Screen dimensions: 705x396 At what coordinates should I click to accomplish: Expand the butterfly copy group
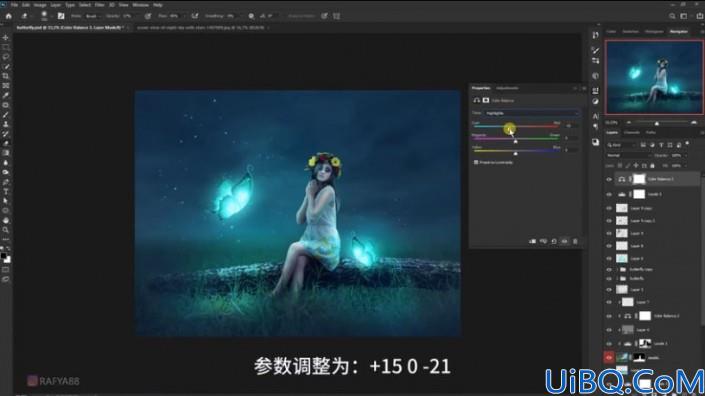coord(617,269)
